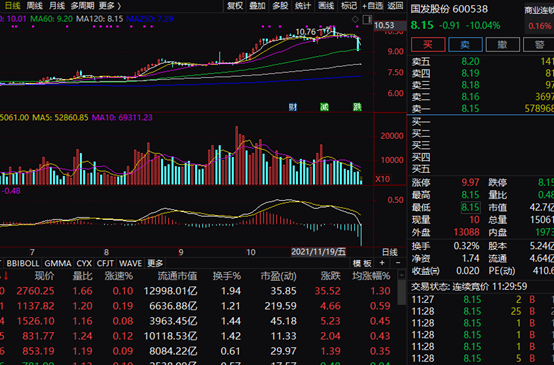554x365 pixels.
Task: Click the 日线 label beside date axis
Action: pos(390,252)
